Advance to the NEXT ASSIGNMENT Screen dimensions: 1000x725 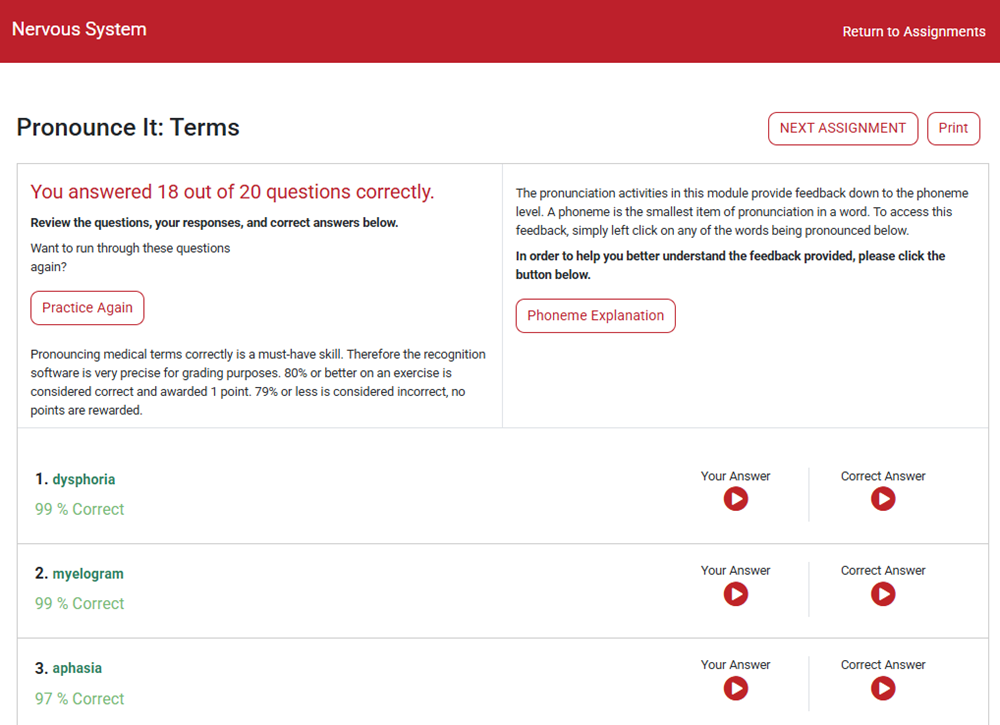(x=842, y=128)
